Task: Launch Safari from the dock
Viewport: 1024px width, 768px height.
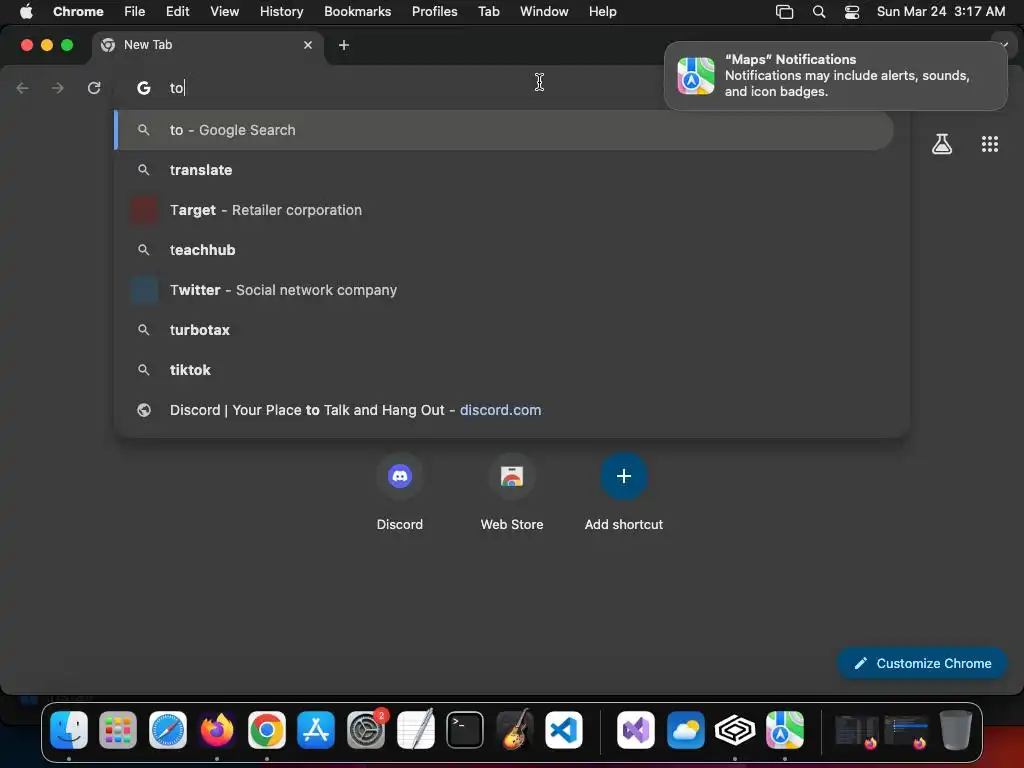Action: pyautogui.click(x=168, y=730)
